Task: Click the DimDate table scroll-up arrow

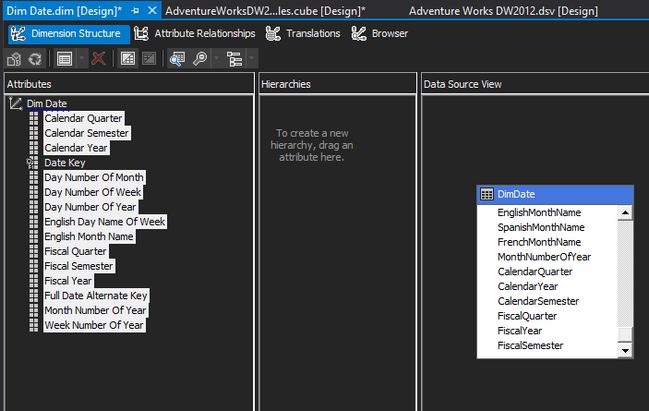Action: pyautogui.click(x=625, y=213)
